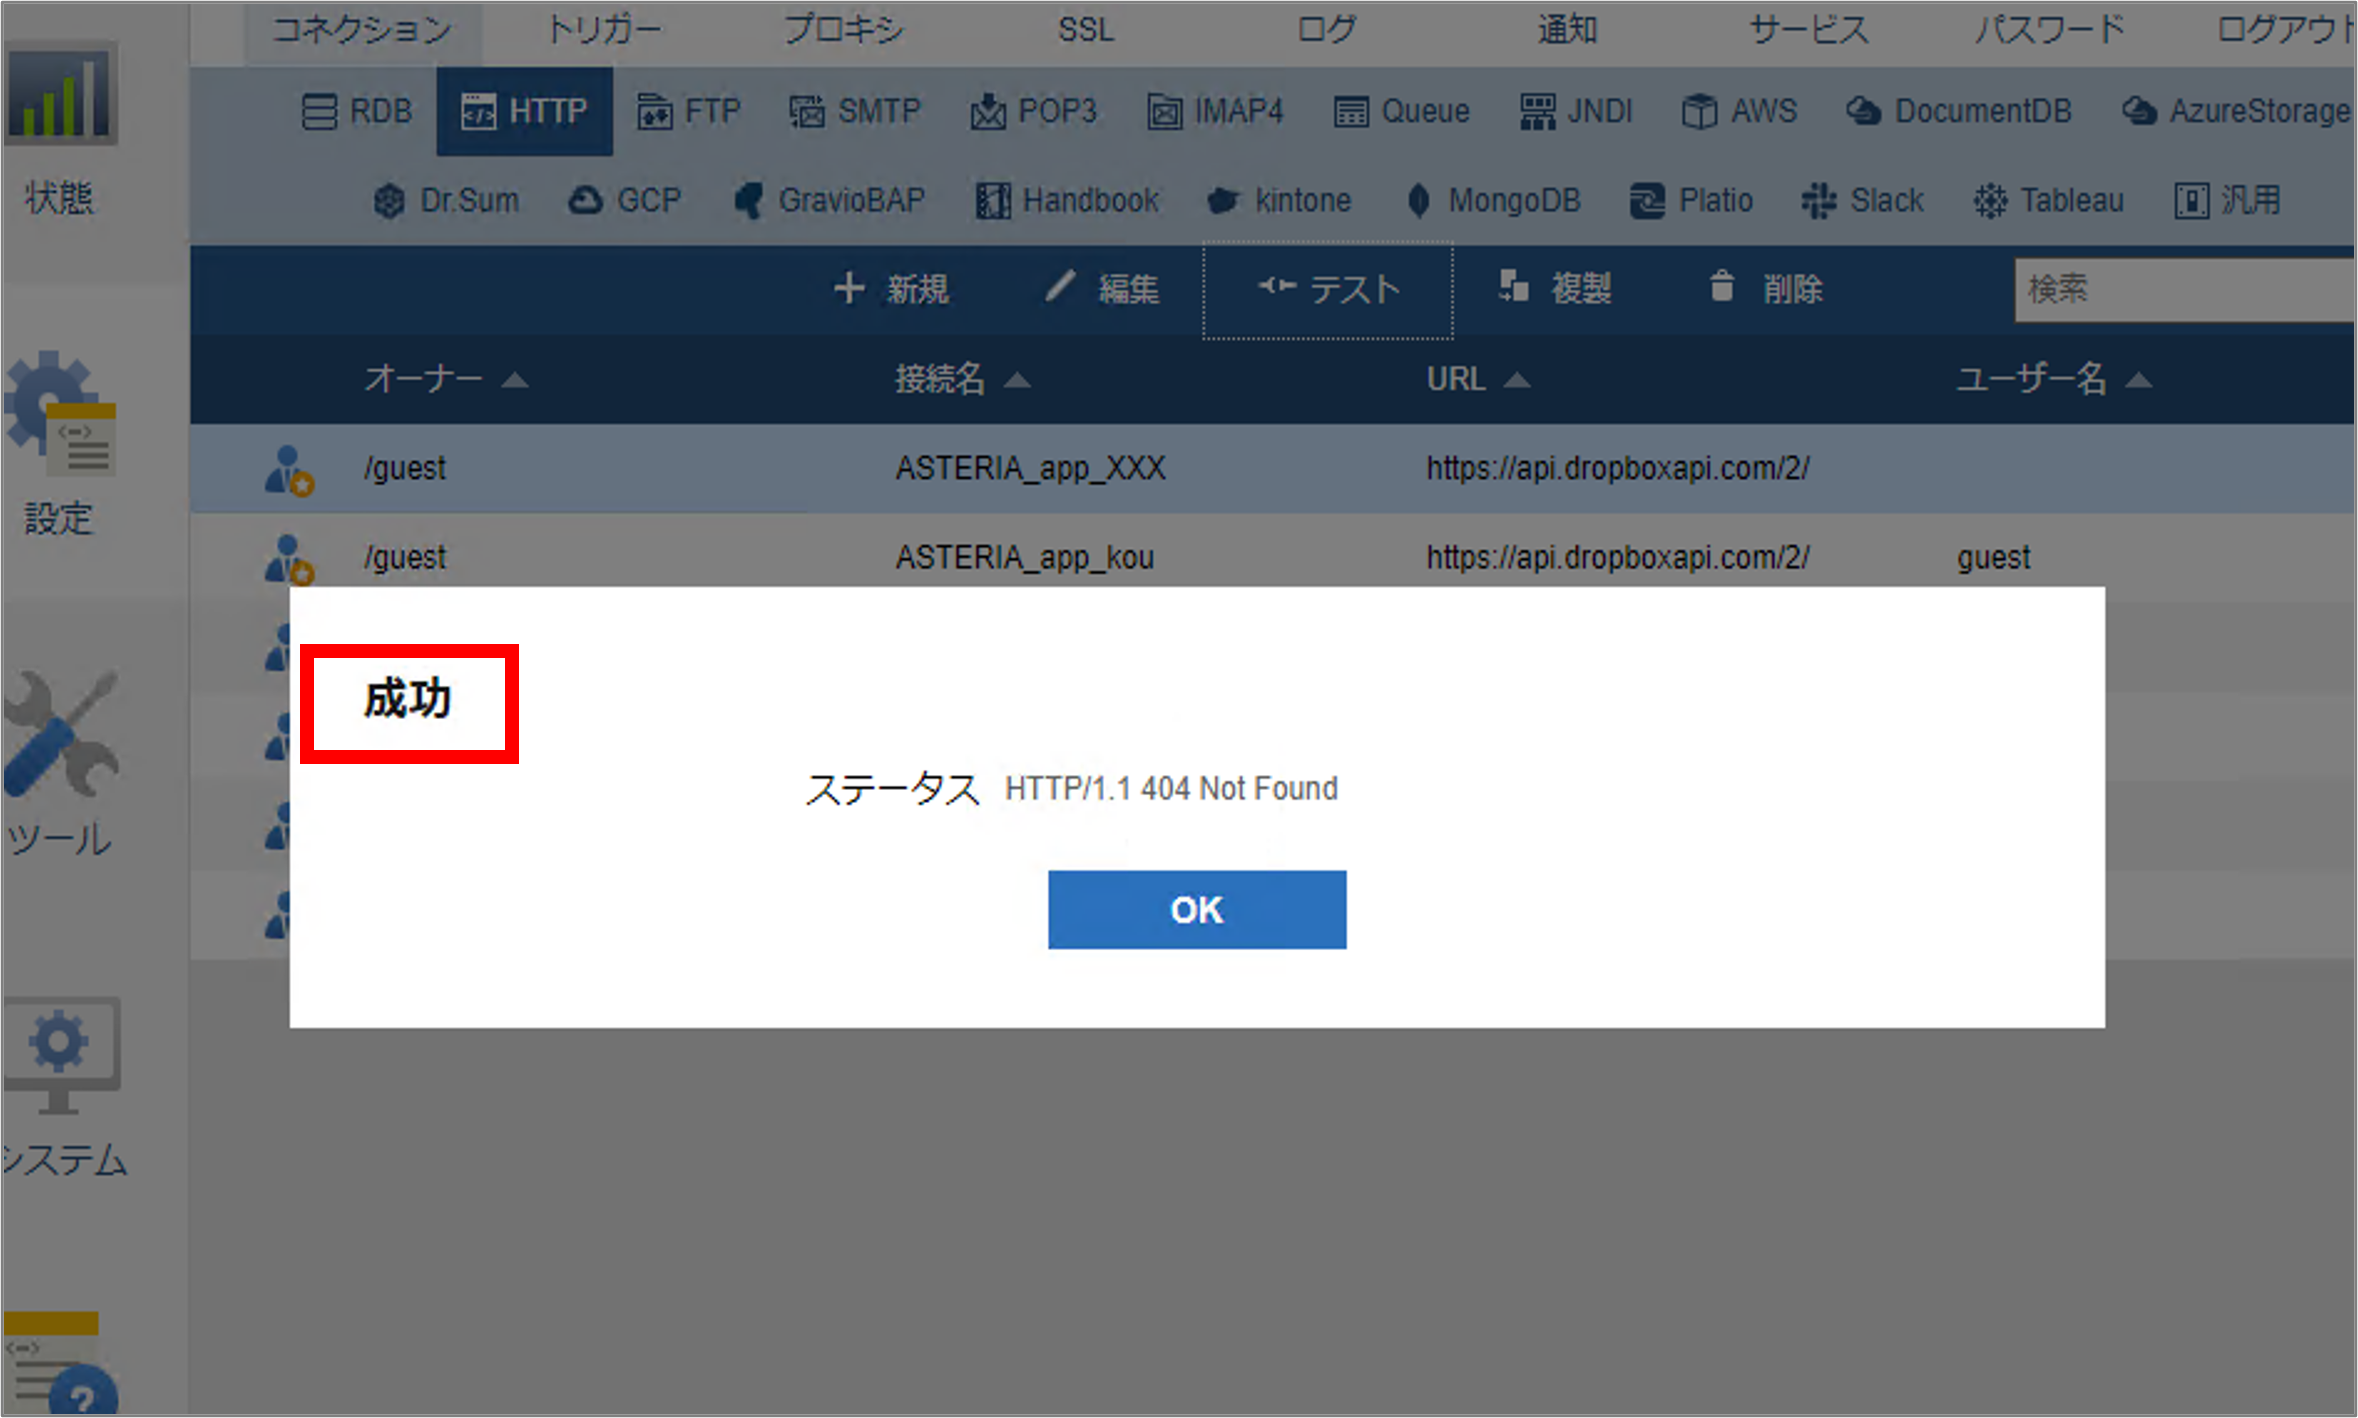2358x1418 pixels.
Task: Select the FTP connection type
Action: click(x=689, y=111)
